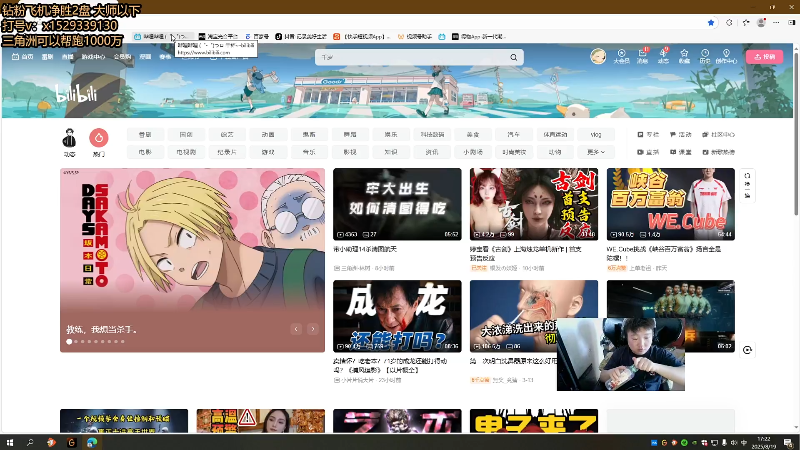Viewport: 800px width, 450px height.
Task: Open the browser three-dot settings menu
Action: point(776,22)
